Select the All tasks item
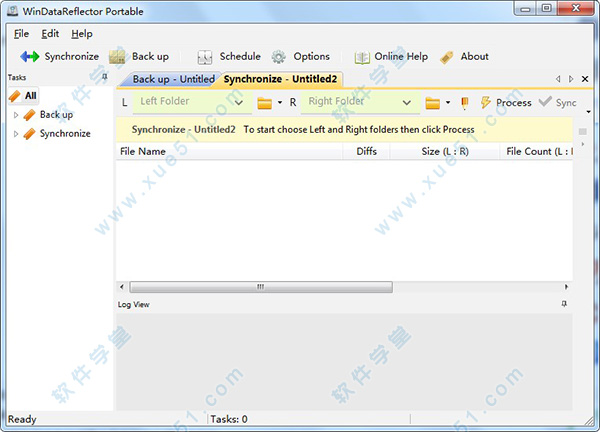The image size is (600, 432). pos(30,96)
